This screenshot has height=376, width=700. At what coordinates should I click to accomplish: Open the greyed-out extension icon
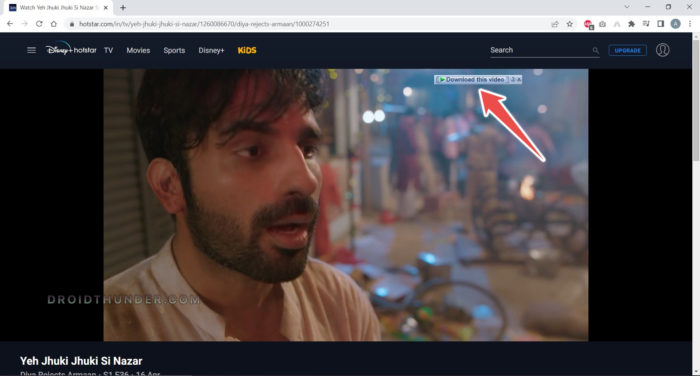pos(617,24)
